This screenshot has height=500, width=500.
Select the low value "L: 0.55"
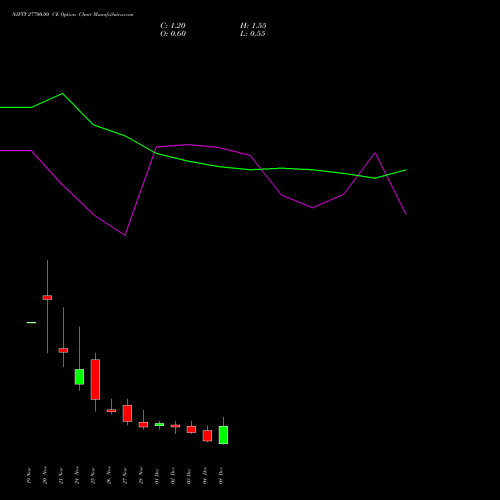[253, 34]
